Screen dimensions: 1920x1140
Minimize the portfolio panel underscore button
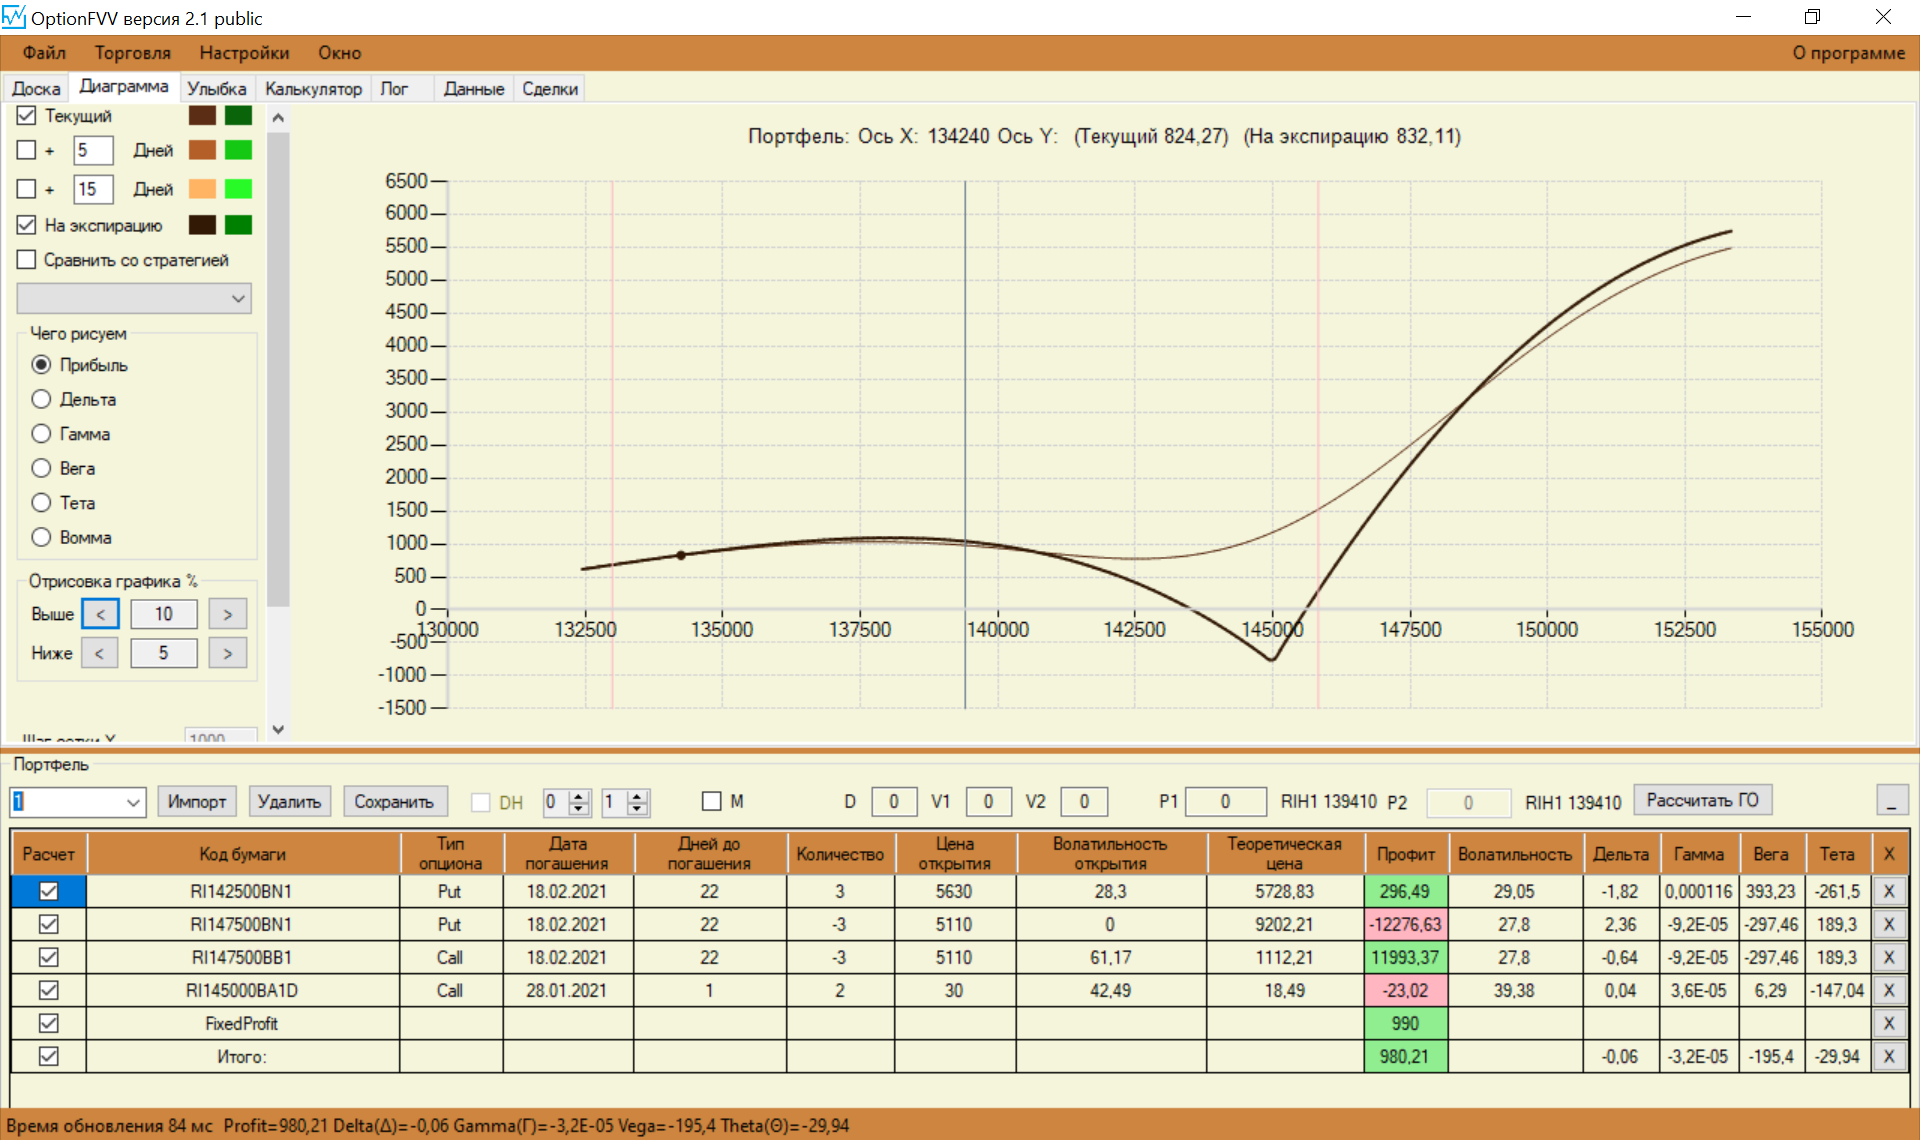click(1891, 801)
